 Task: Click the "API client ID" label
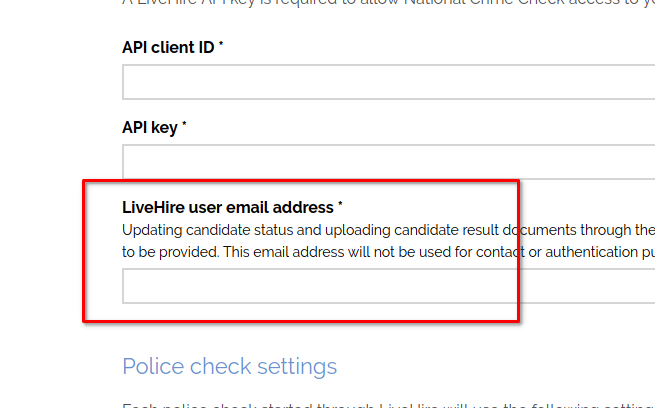point(168,47)
